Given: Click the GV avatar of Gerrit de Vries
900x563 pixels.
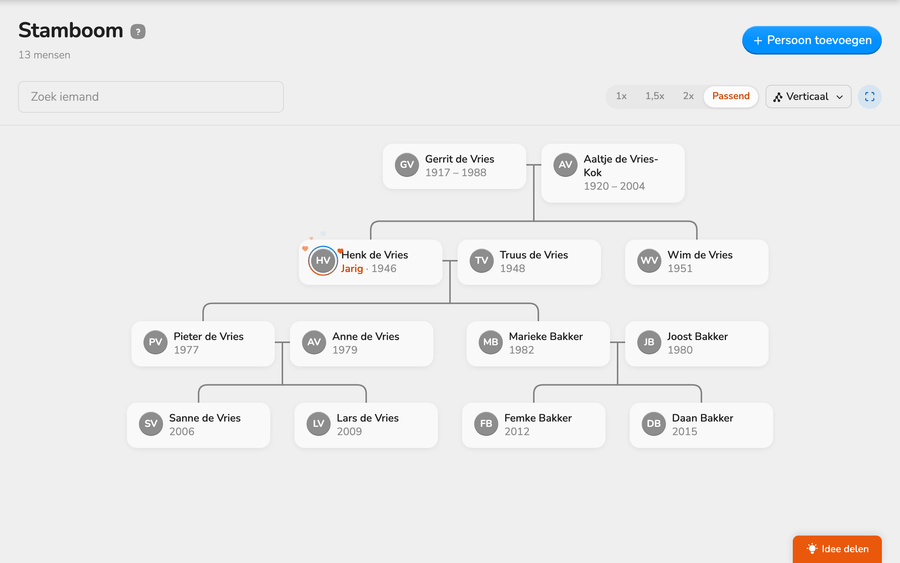Looking at the screenshot, I should pyautogui.click(x=406, y=165).
